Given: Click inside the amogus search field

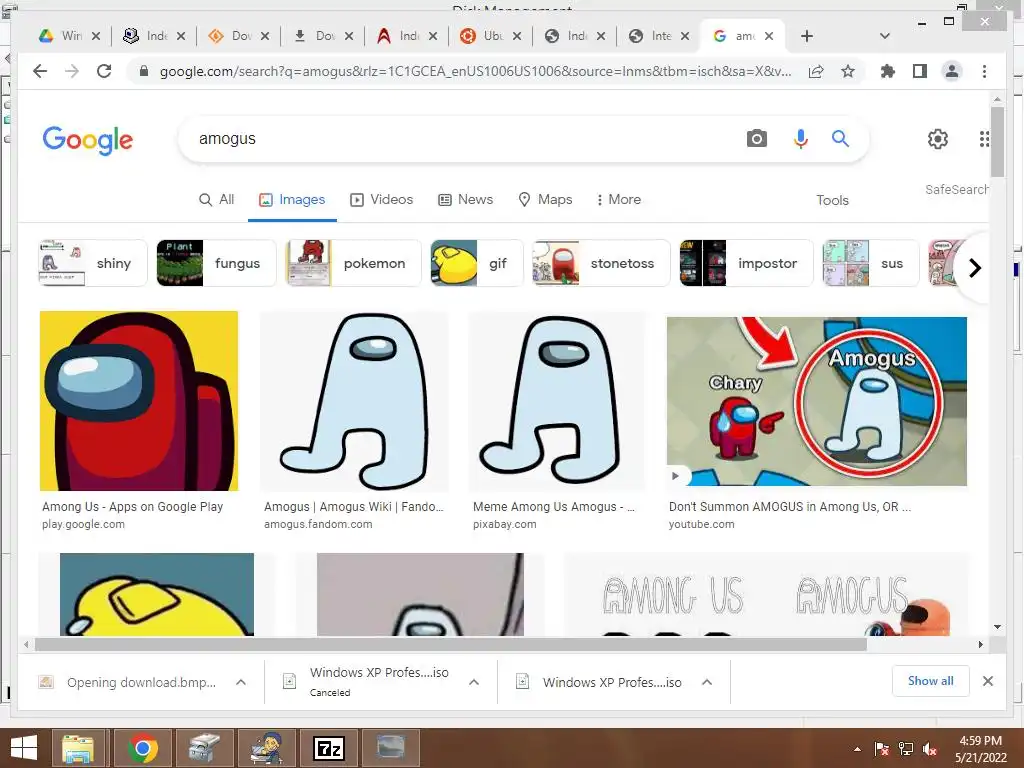Looking at the screenshot, I should click(457, 138).
